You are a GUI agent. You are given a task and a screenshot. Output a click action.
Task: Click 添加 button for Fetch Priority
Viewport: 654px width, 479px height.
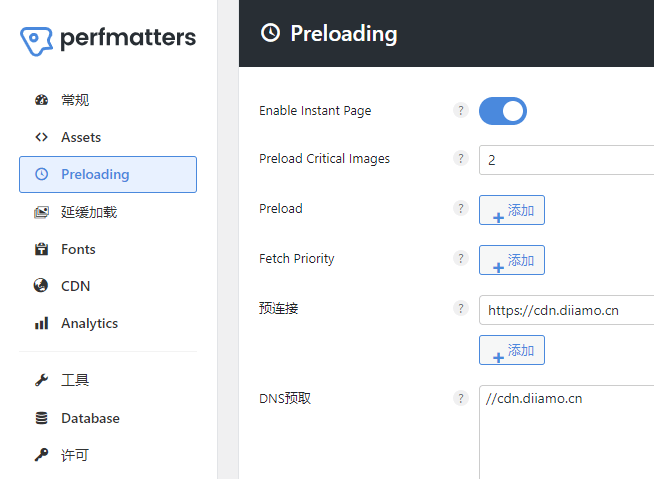point(512,260)
